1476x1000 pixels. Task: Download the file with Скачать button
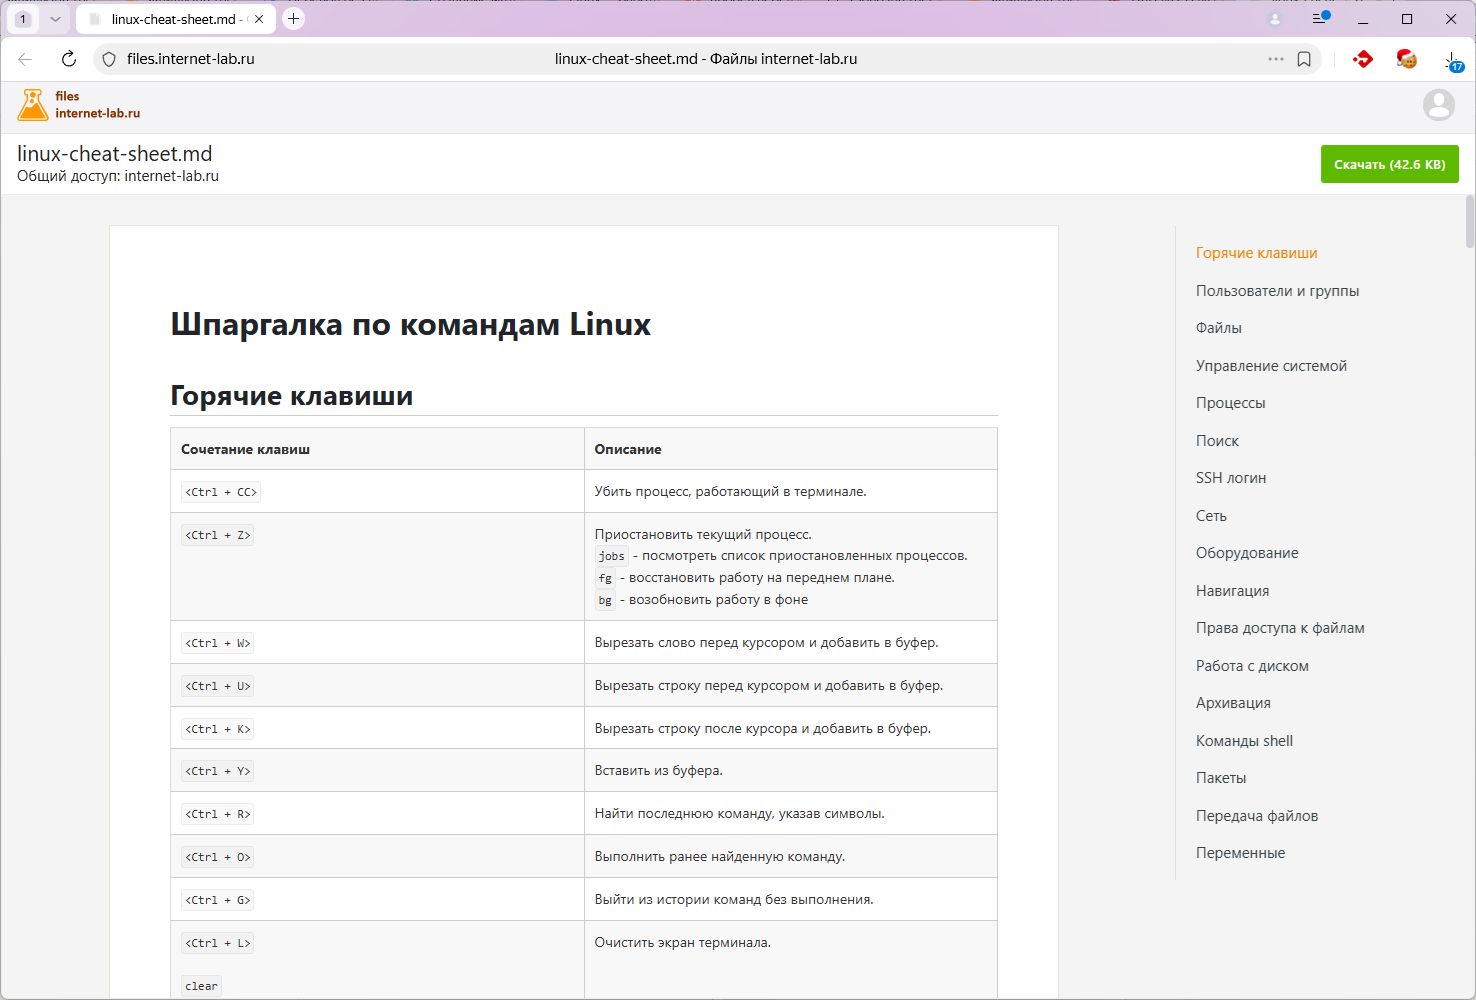(1389, 165)
